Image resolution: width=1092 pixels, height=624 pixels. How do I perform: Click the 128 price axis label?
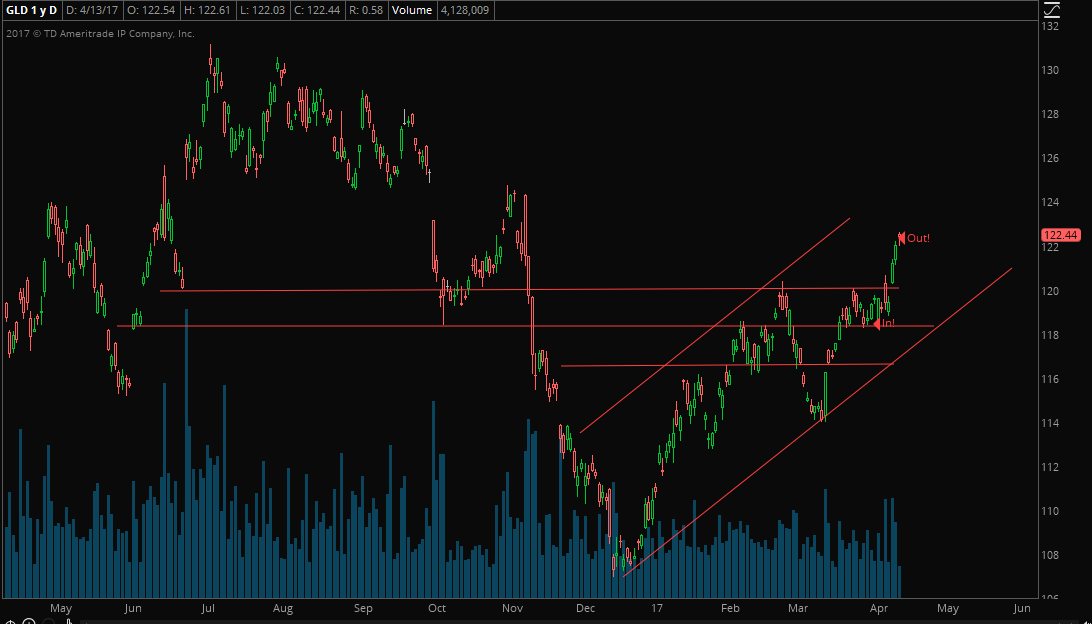pos(1051,114)
